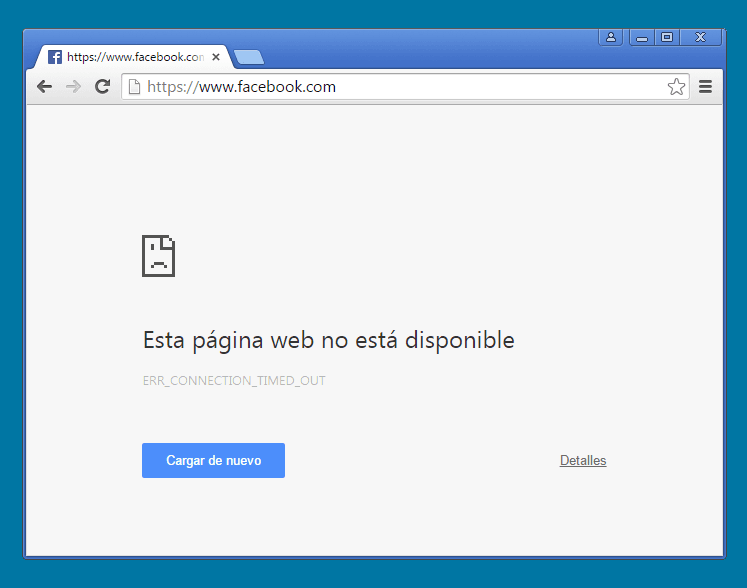Minimize the Chrome window
747x588 pixels.
(642, 37)
